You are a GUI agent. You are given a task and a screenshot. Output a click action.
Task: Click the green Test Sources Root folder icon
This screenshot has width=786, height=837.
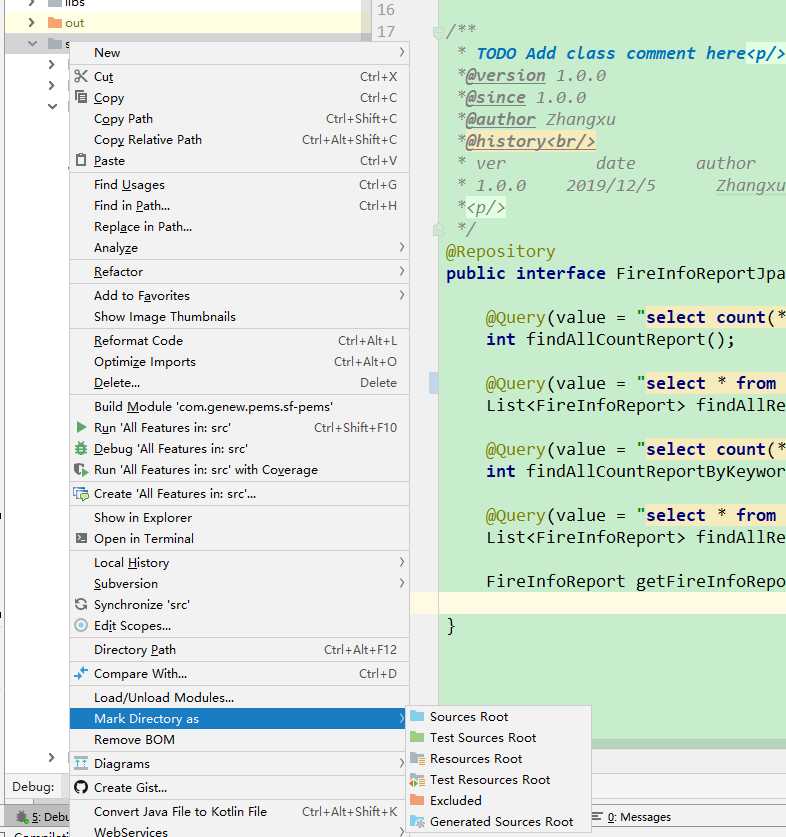[x=417, y=737]
